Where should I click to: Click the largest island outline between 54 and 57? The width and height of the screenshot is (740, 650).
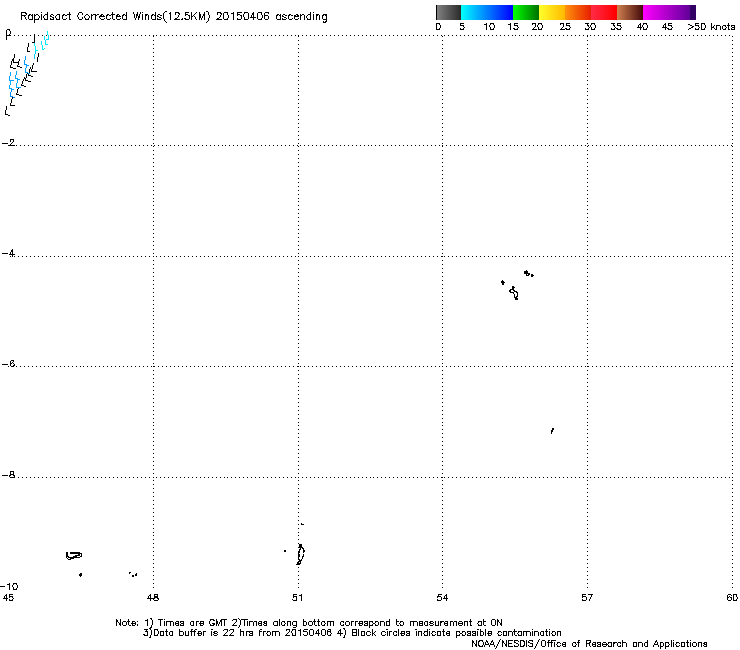click(x=514, y=293)
